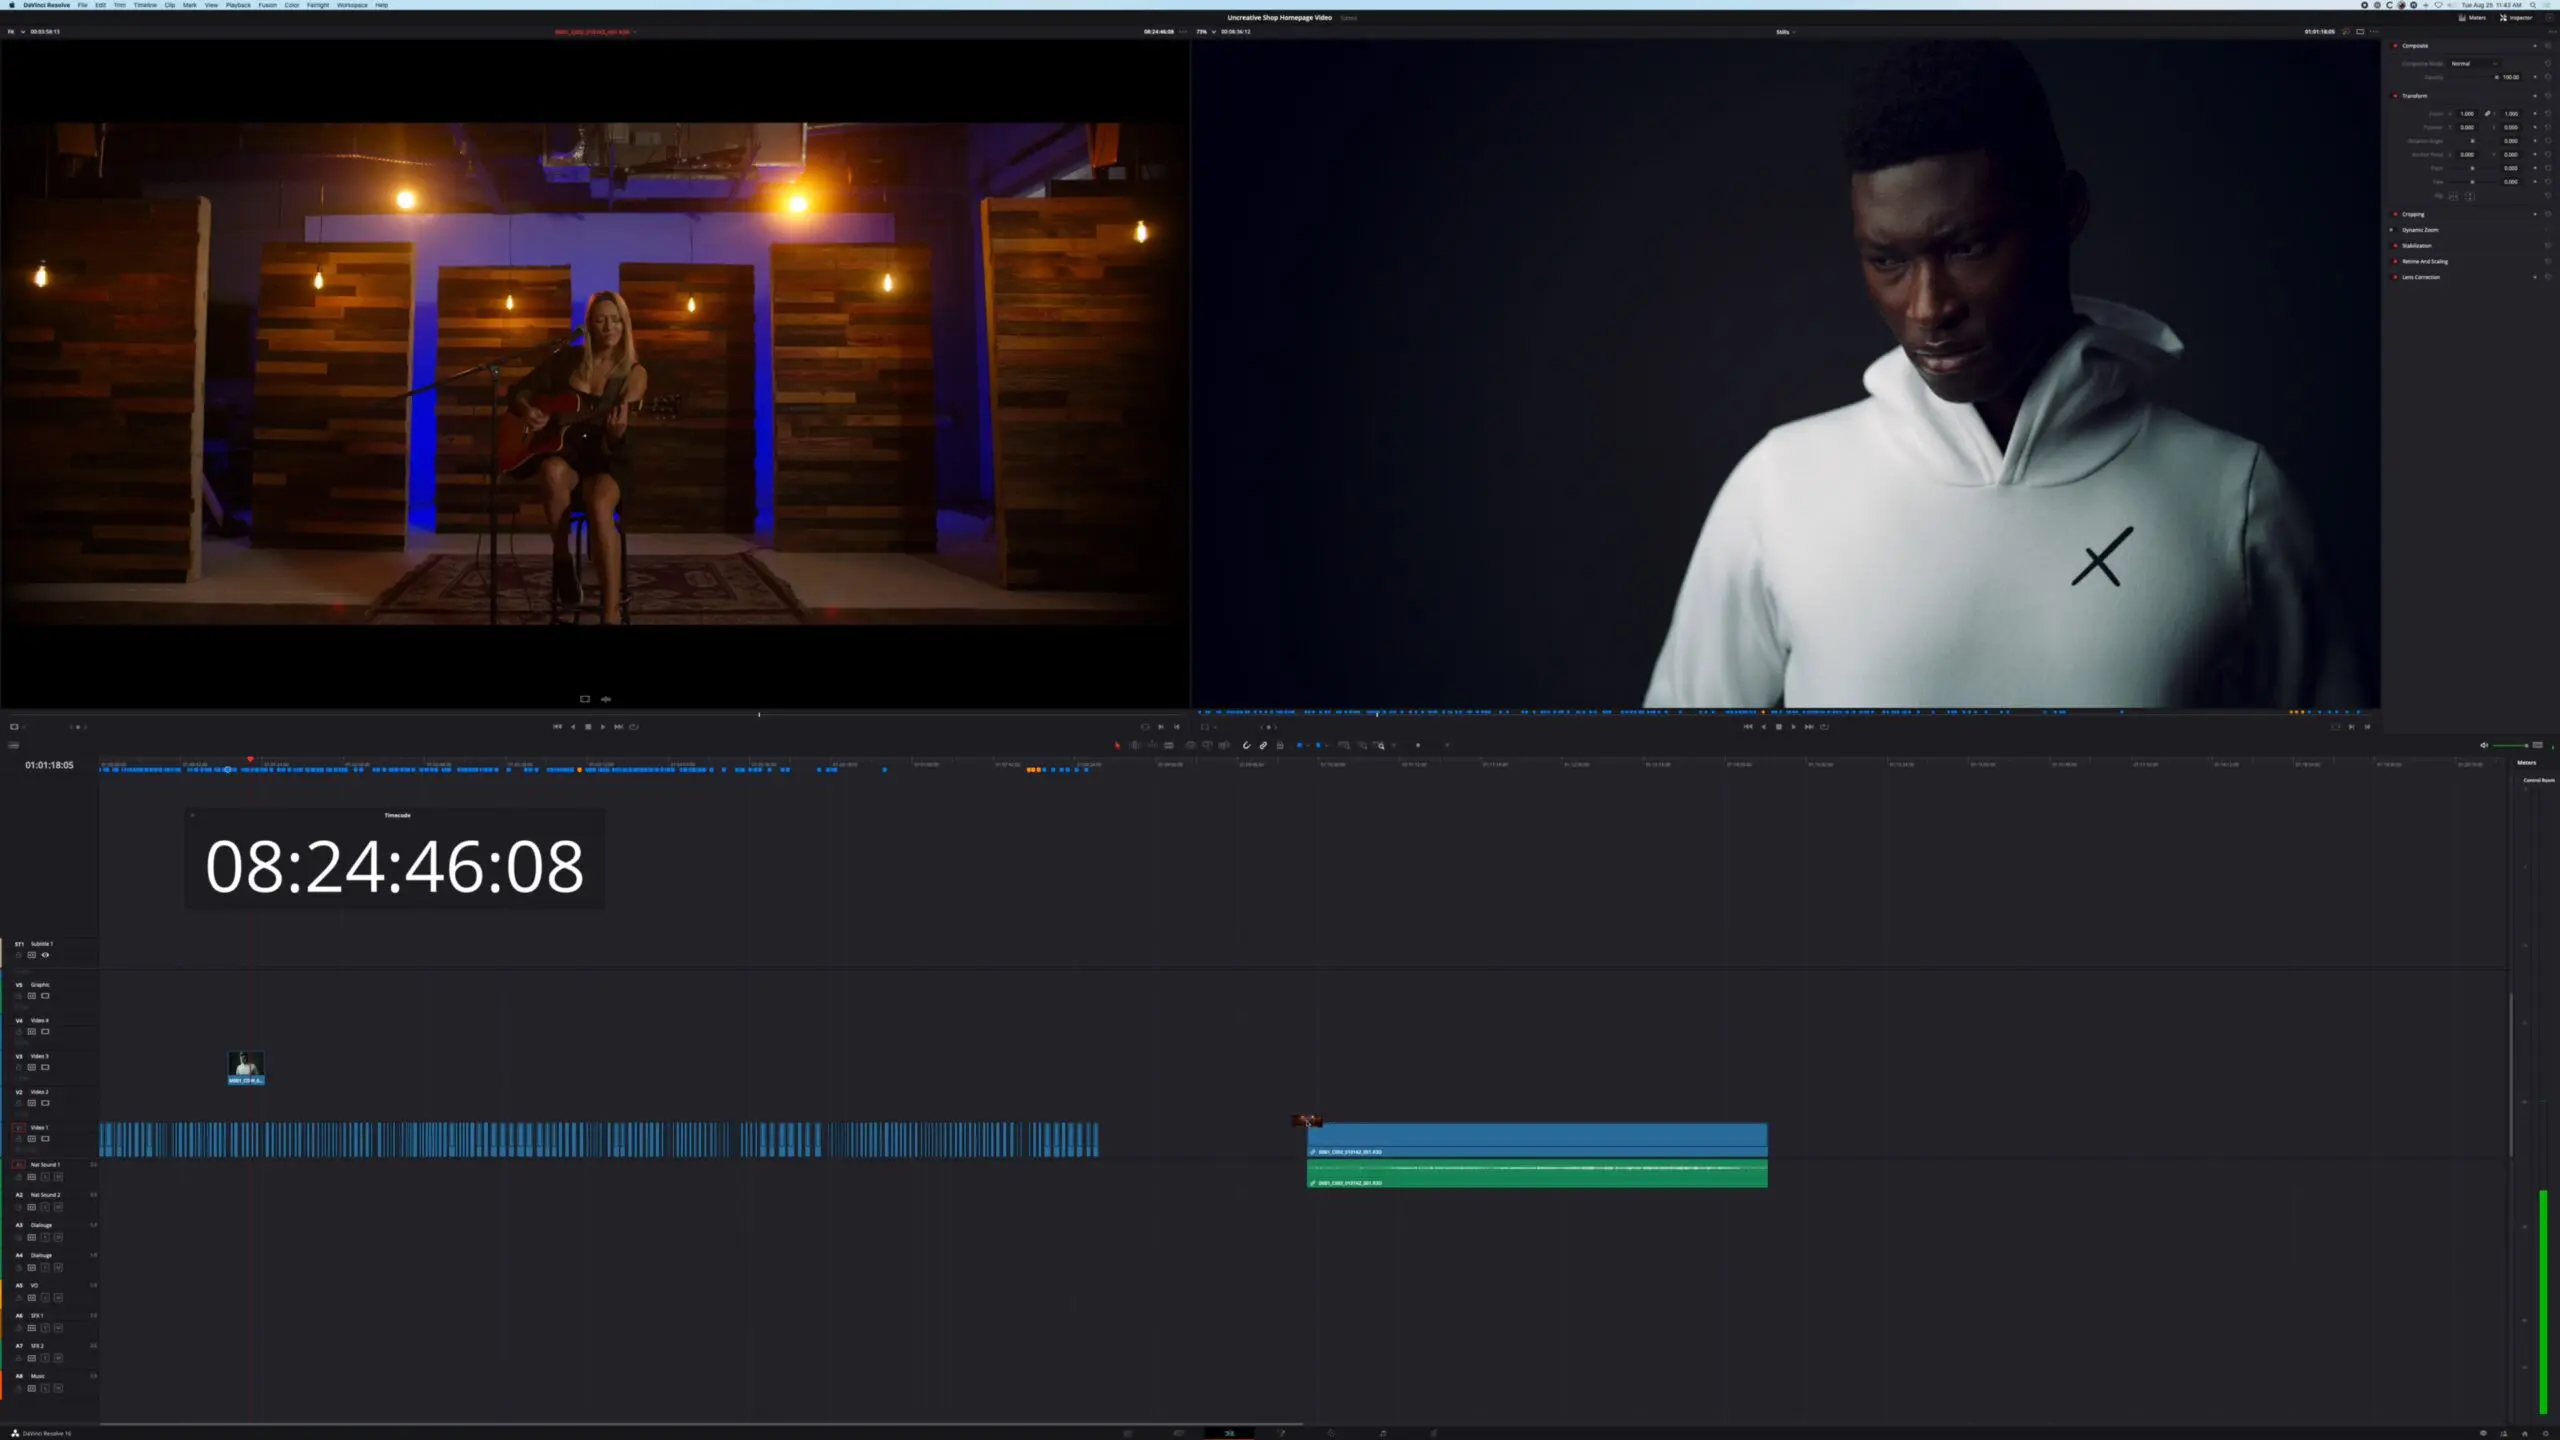Expand the Cropping section

[x=2413, y=214]
